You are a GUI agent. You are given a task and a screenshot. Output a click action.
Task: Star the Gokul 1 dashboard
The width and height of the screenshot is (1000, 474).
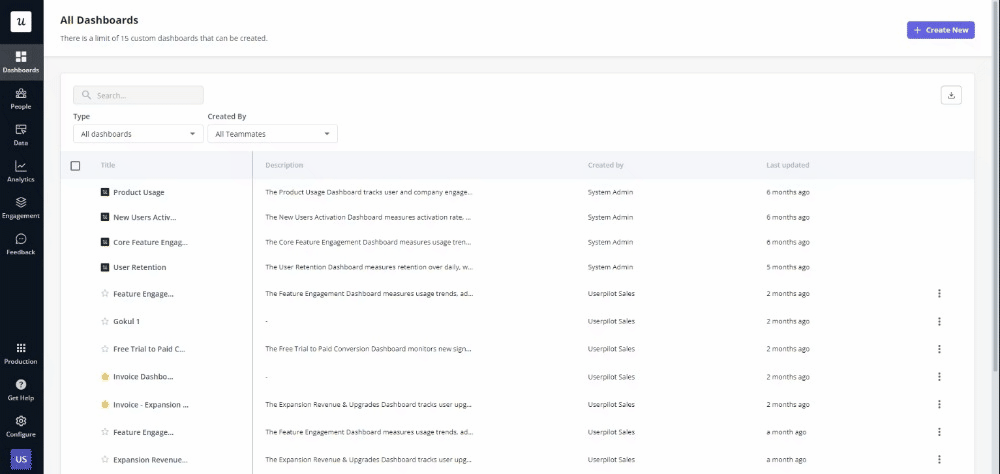point(105,321)
